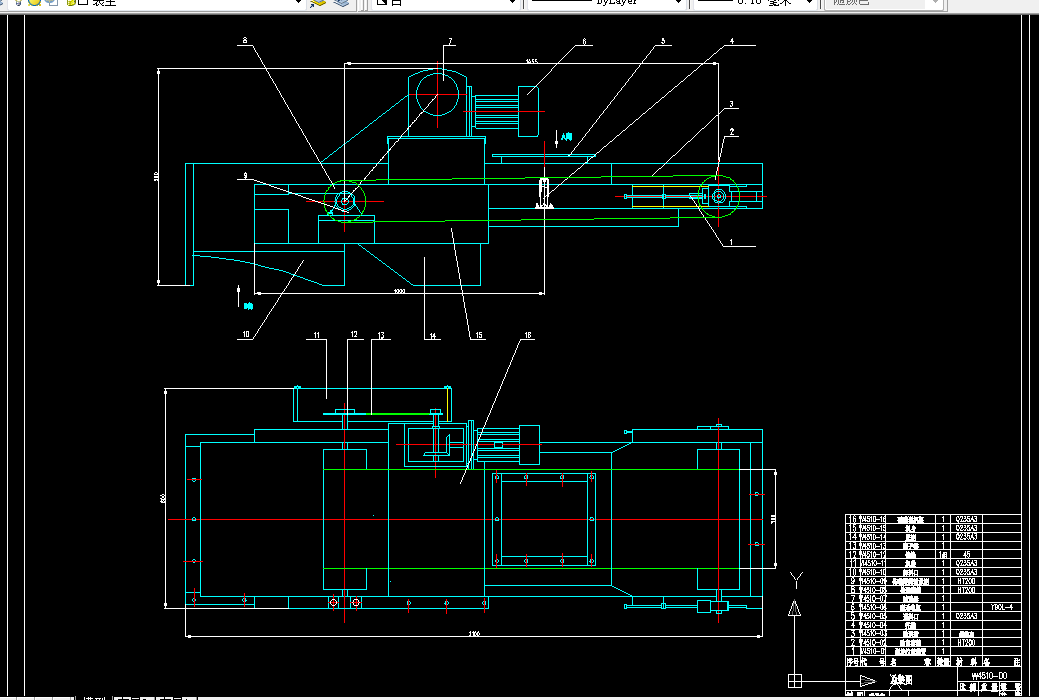Select part callout number 9
This screenshot has width=1039, height=700.
245,176
